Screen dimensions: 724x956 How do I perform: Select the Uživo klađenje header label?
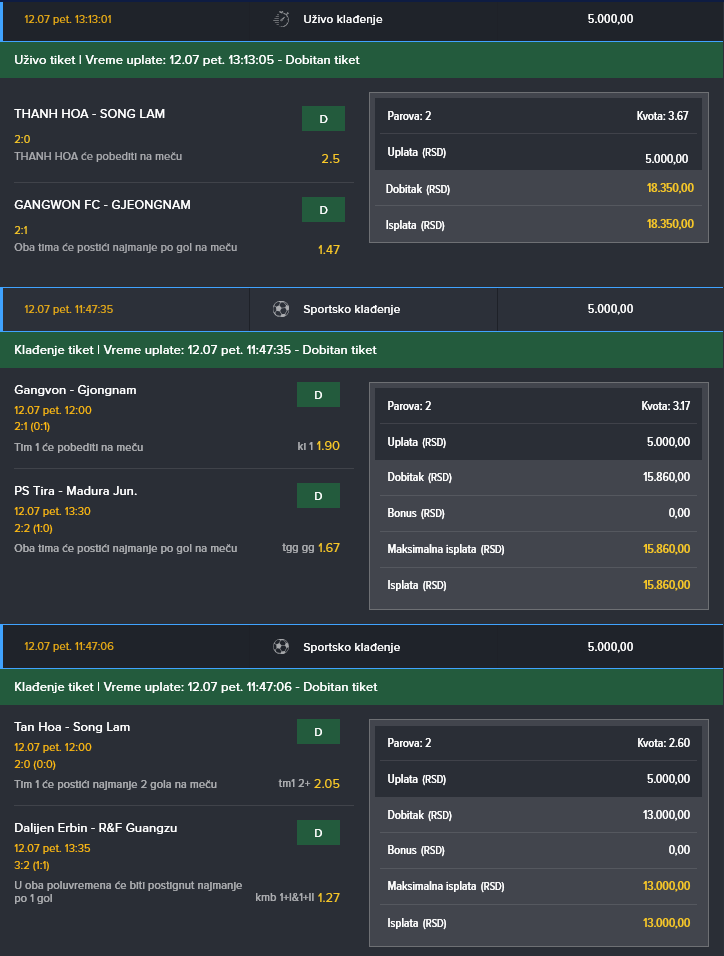click(x=342, y=19)
